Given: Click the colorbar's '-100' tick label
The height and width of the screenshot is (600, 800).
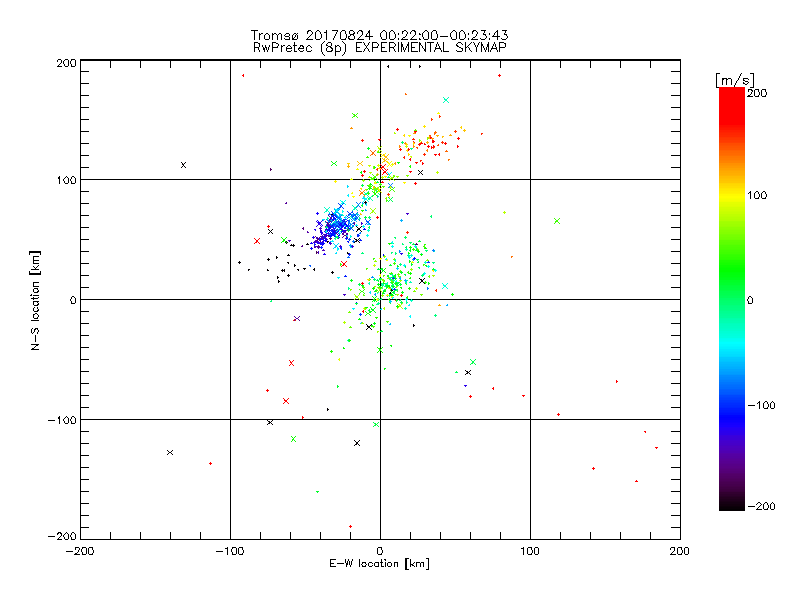Looking at the screenshot, I should [x=761, y=406].
